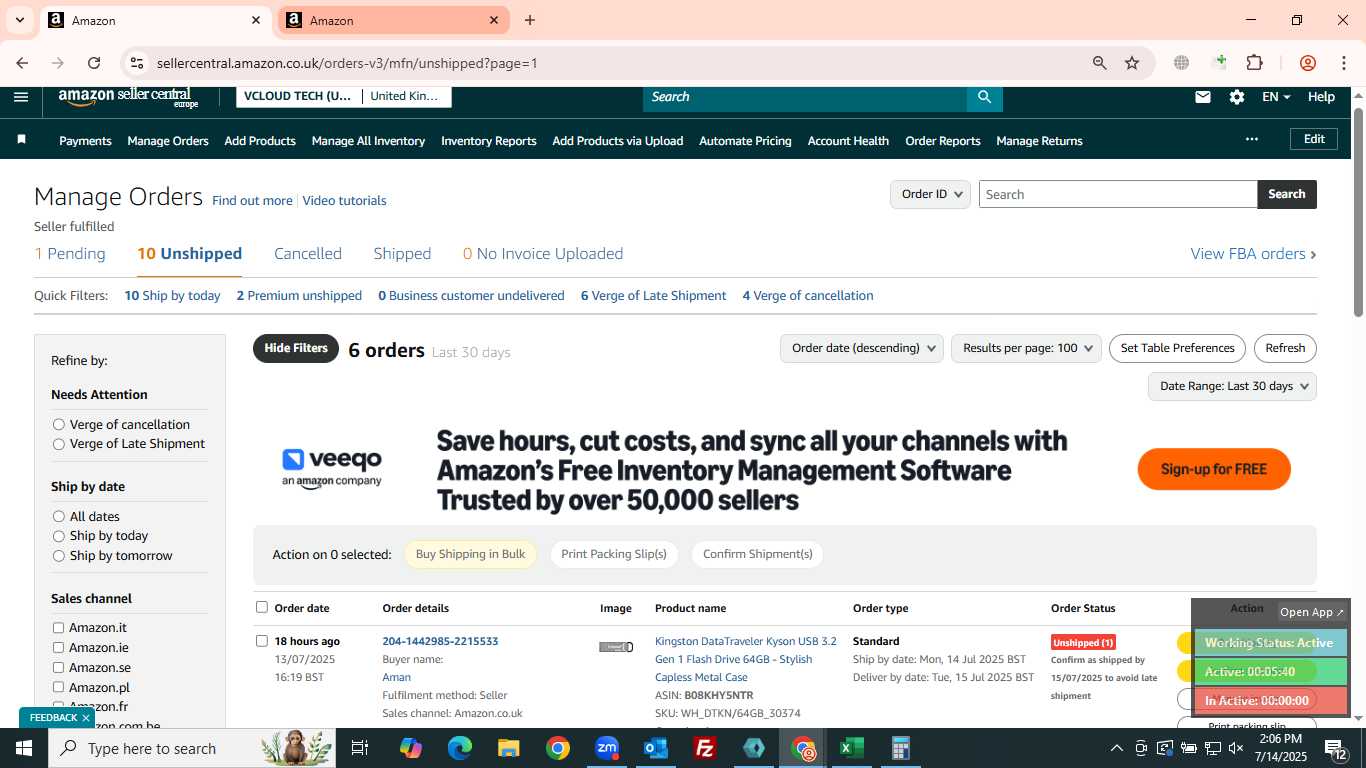Click the site information icon in address bar
Image resolution: width=1366 pixels, height=768 pixels.
[137, 63]
